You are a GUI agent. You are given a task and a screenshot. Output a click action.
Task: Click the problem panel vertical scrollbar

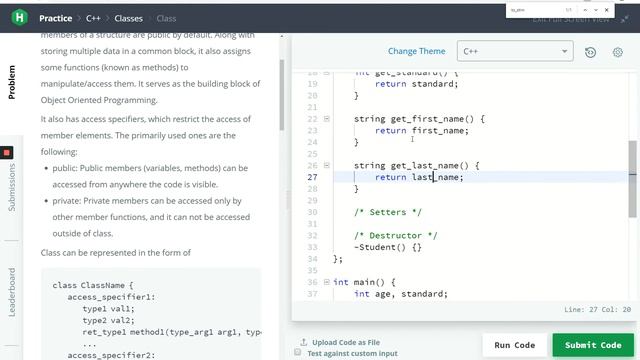coord(282,95)
